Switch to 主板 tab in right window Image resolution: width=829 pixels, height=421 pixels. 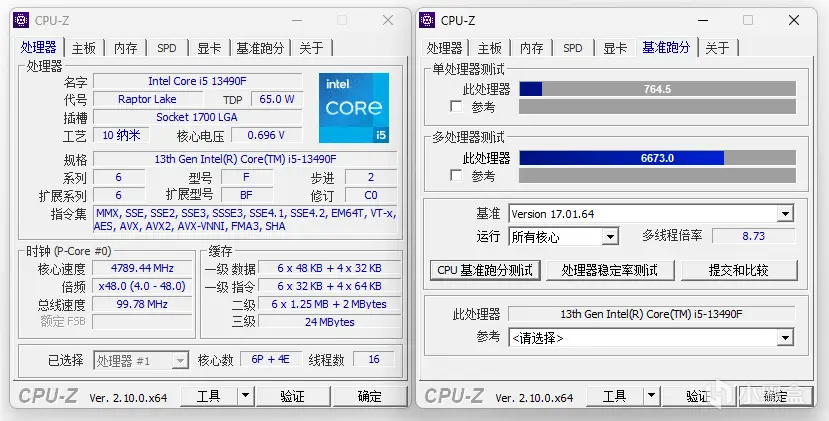tap(490, 48)
